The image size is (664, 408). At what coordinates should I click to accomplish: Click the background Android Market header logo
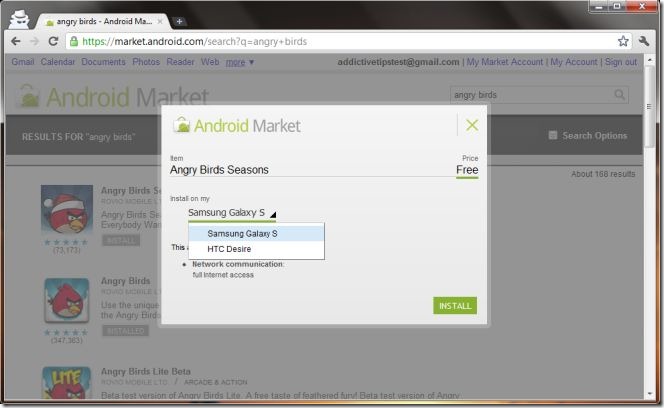point(113,97)
